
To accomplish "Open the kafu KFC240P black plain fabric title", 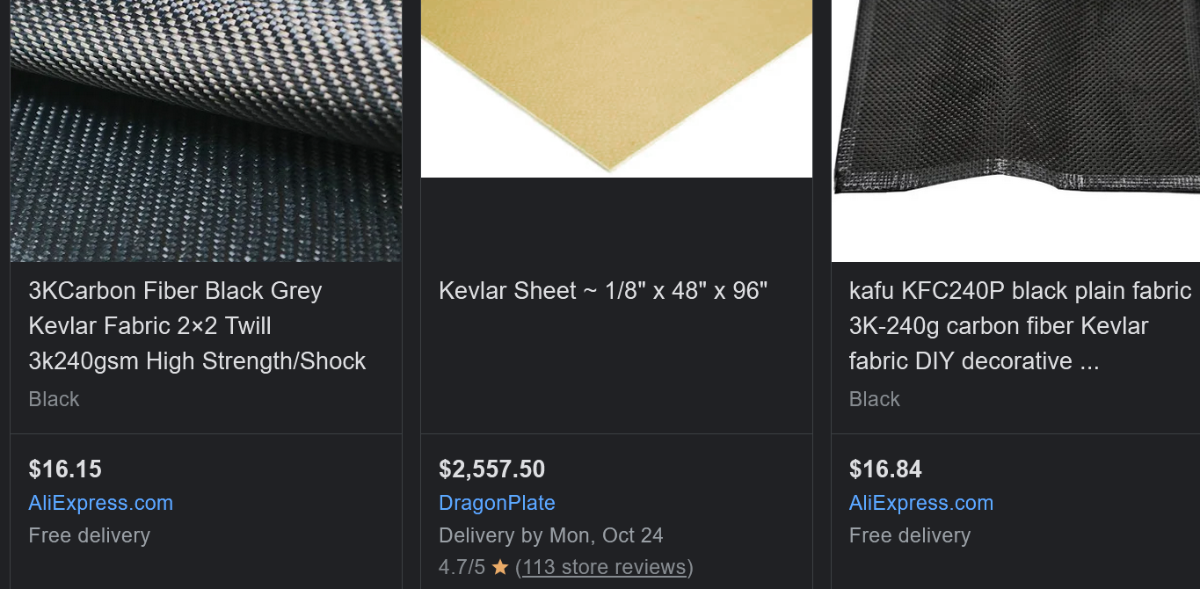I will (x=1020, y=326).
